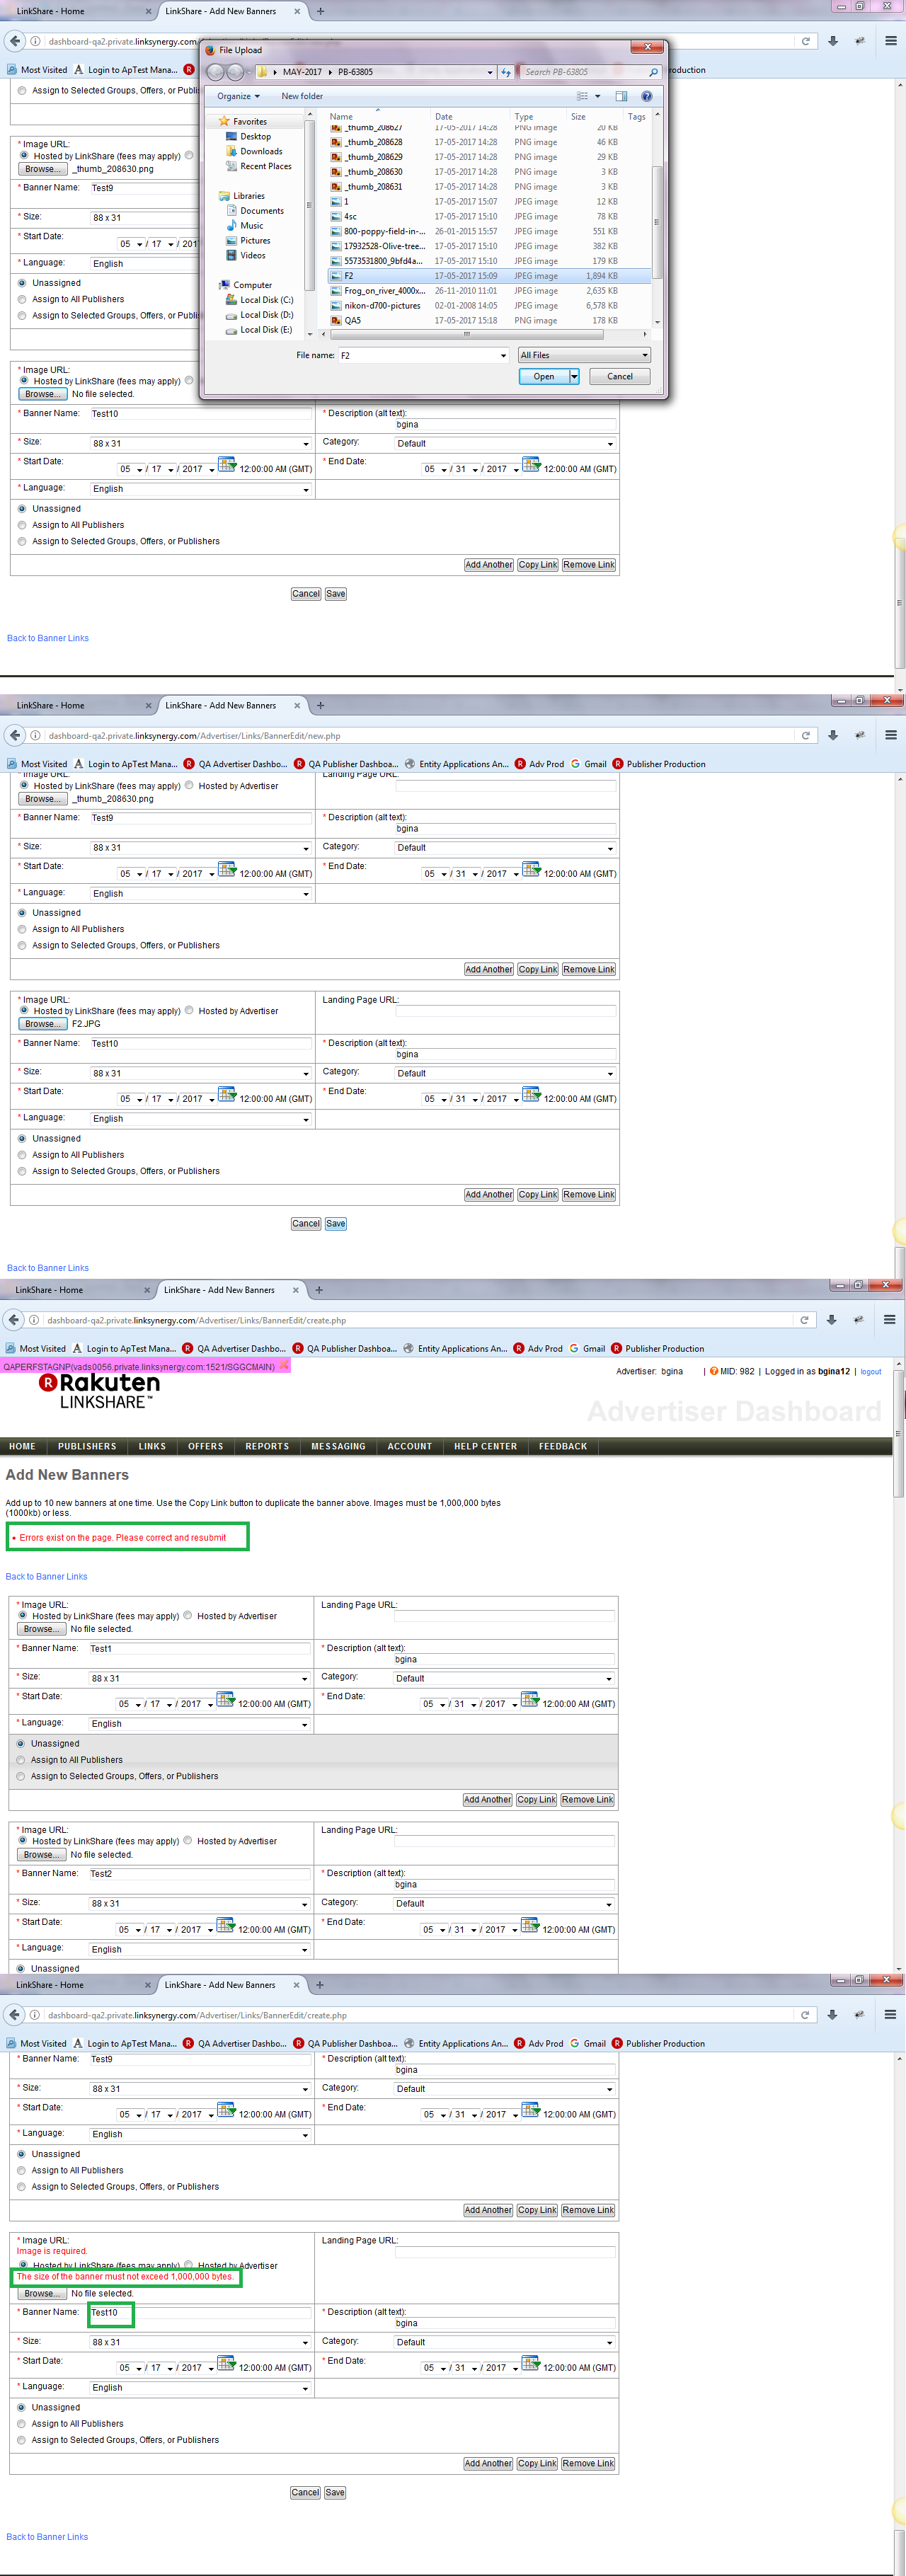Click the Search PB-63805 field

(585, 72)
